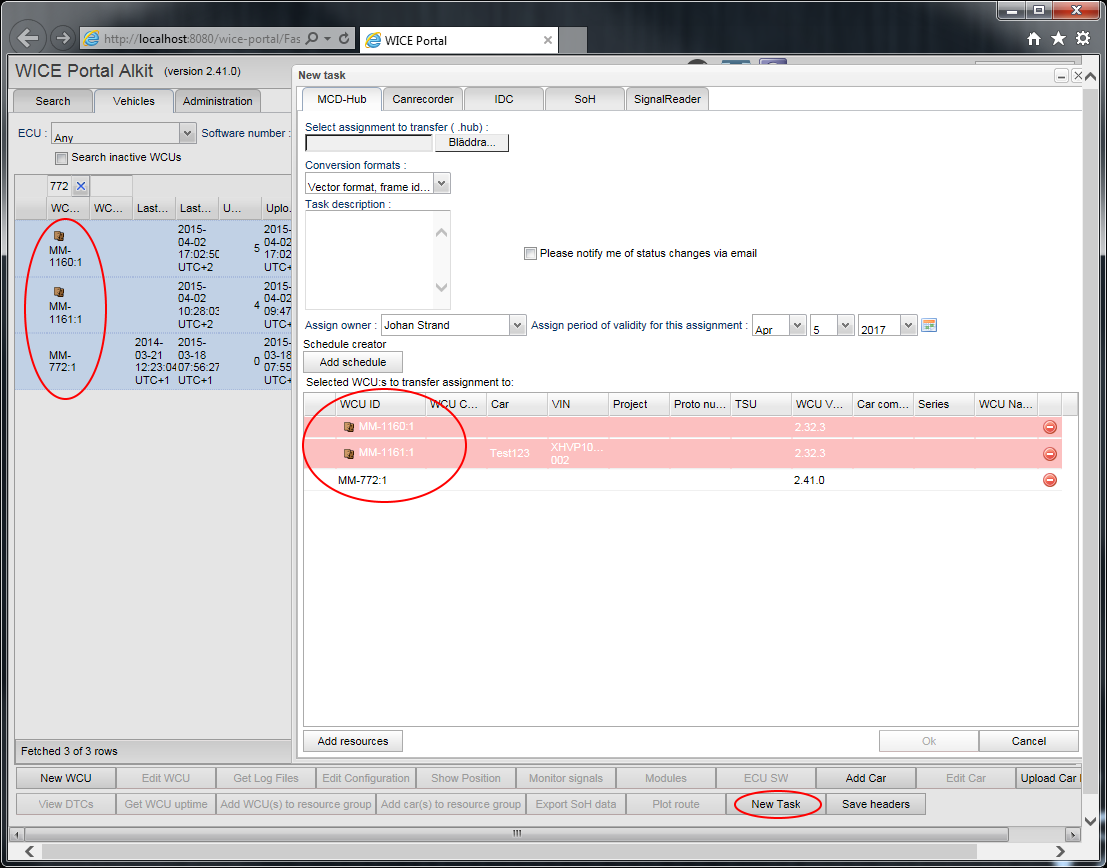This screenshot has width=1107, height=868.
Task: Open the SignalReader tab
Action: click(667, 99)
